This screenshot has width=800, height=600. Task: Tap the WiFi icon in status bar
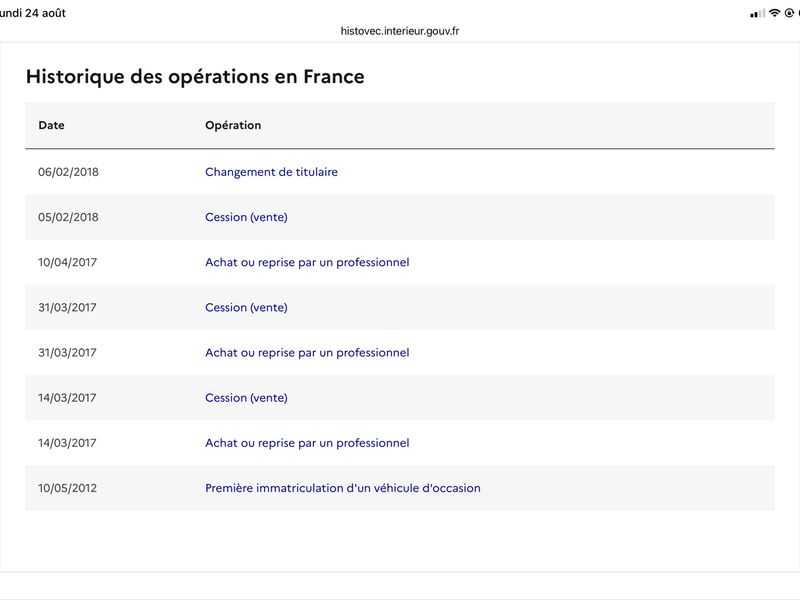[774, 13]
